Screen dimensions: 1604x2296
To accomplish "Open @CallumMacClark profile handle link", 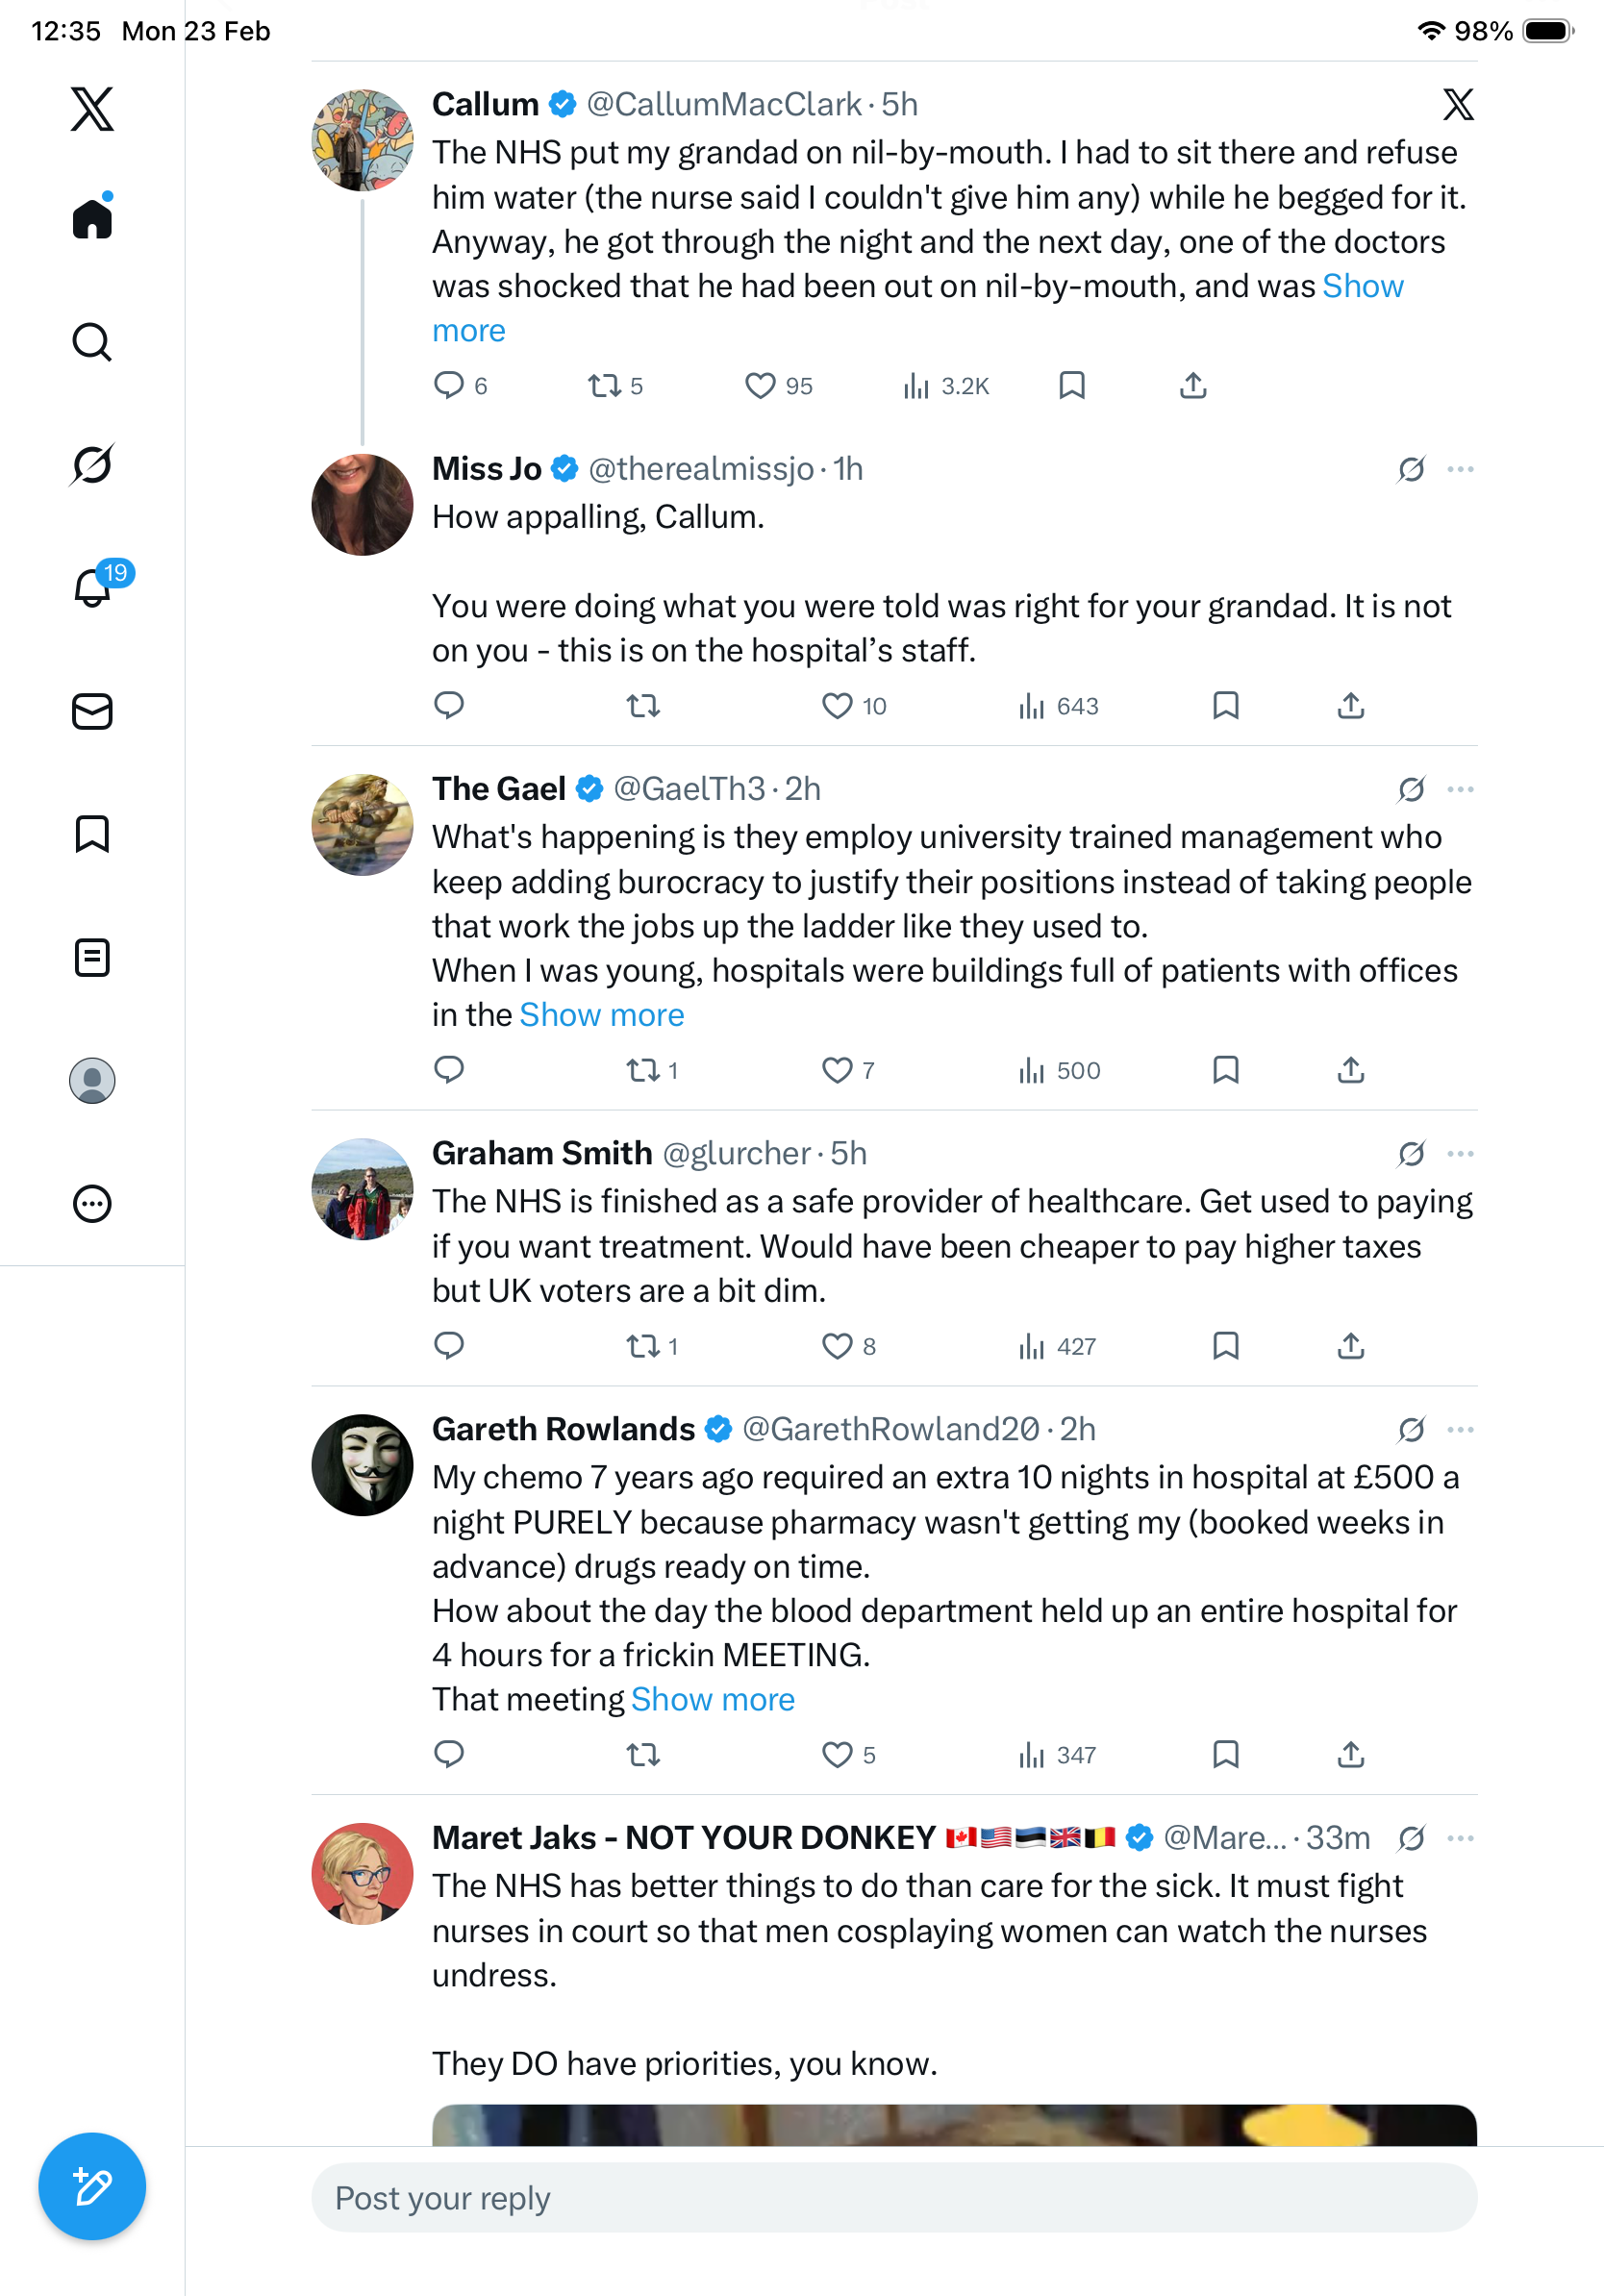I will click(x=723, y=104).
